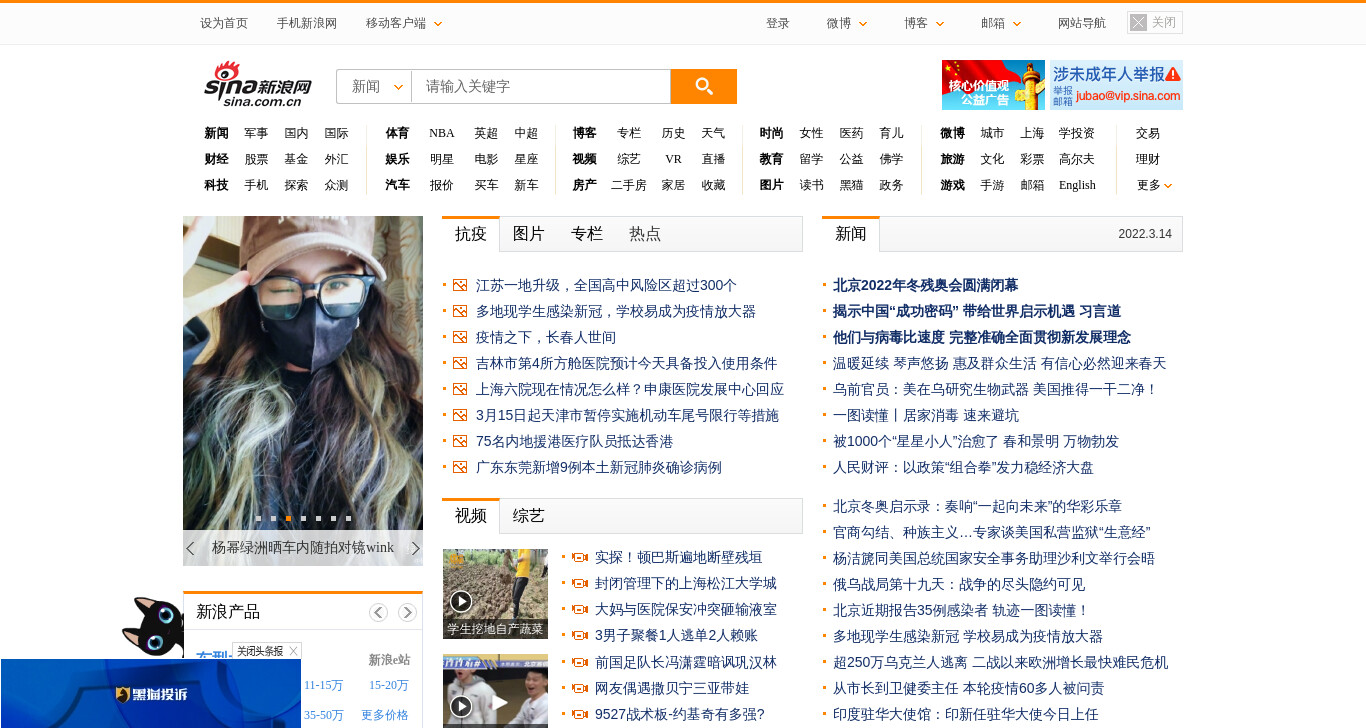Screen dimensions: 1366x728
Task: Expand the 邮箱 dropdown in the top bar
Action: click(1001, 23)
